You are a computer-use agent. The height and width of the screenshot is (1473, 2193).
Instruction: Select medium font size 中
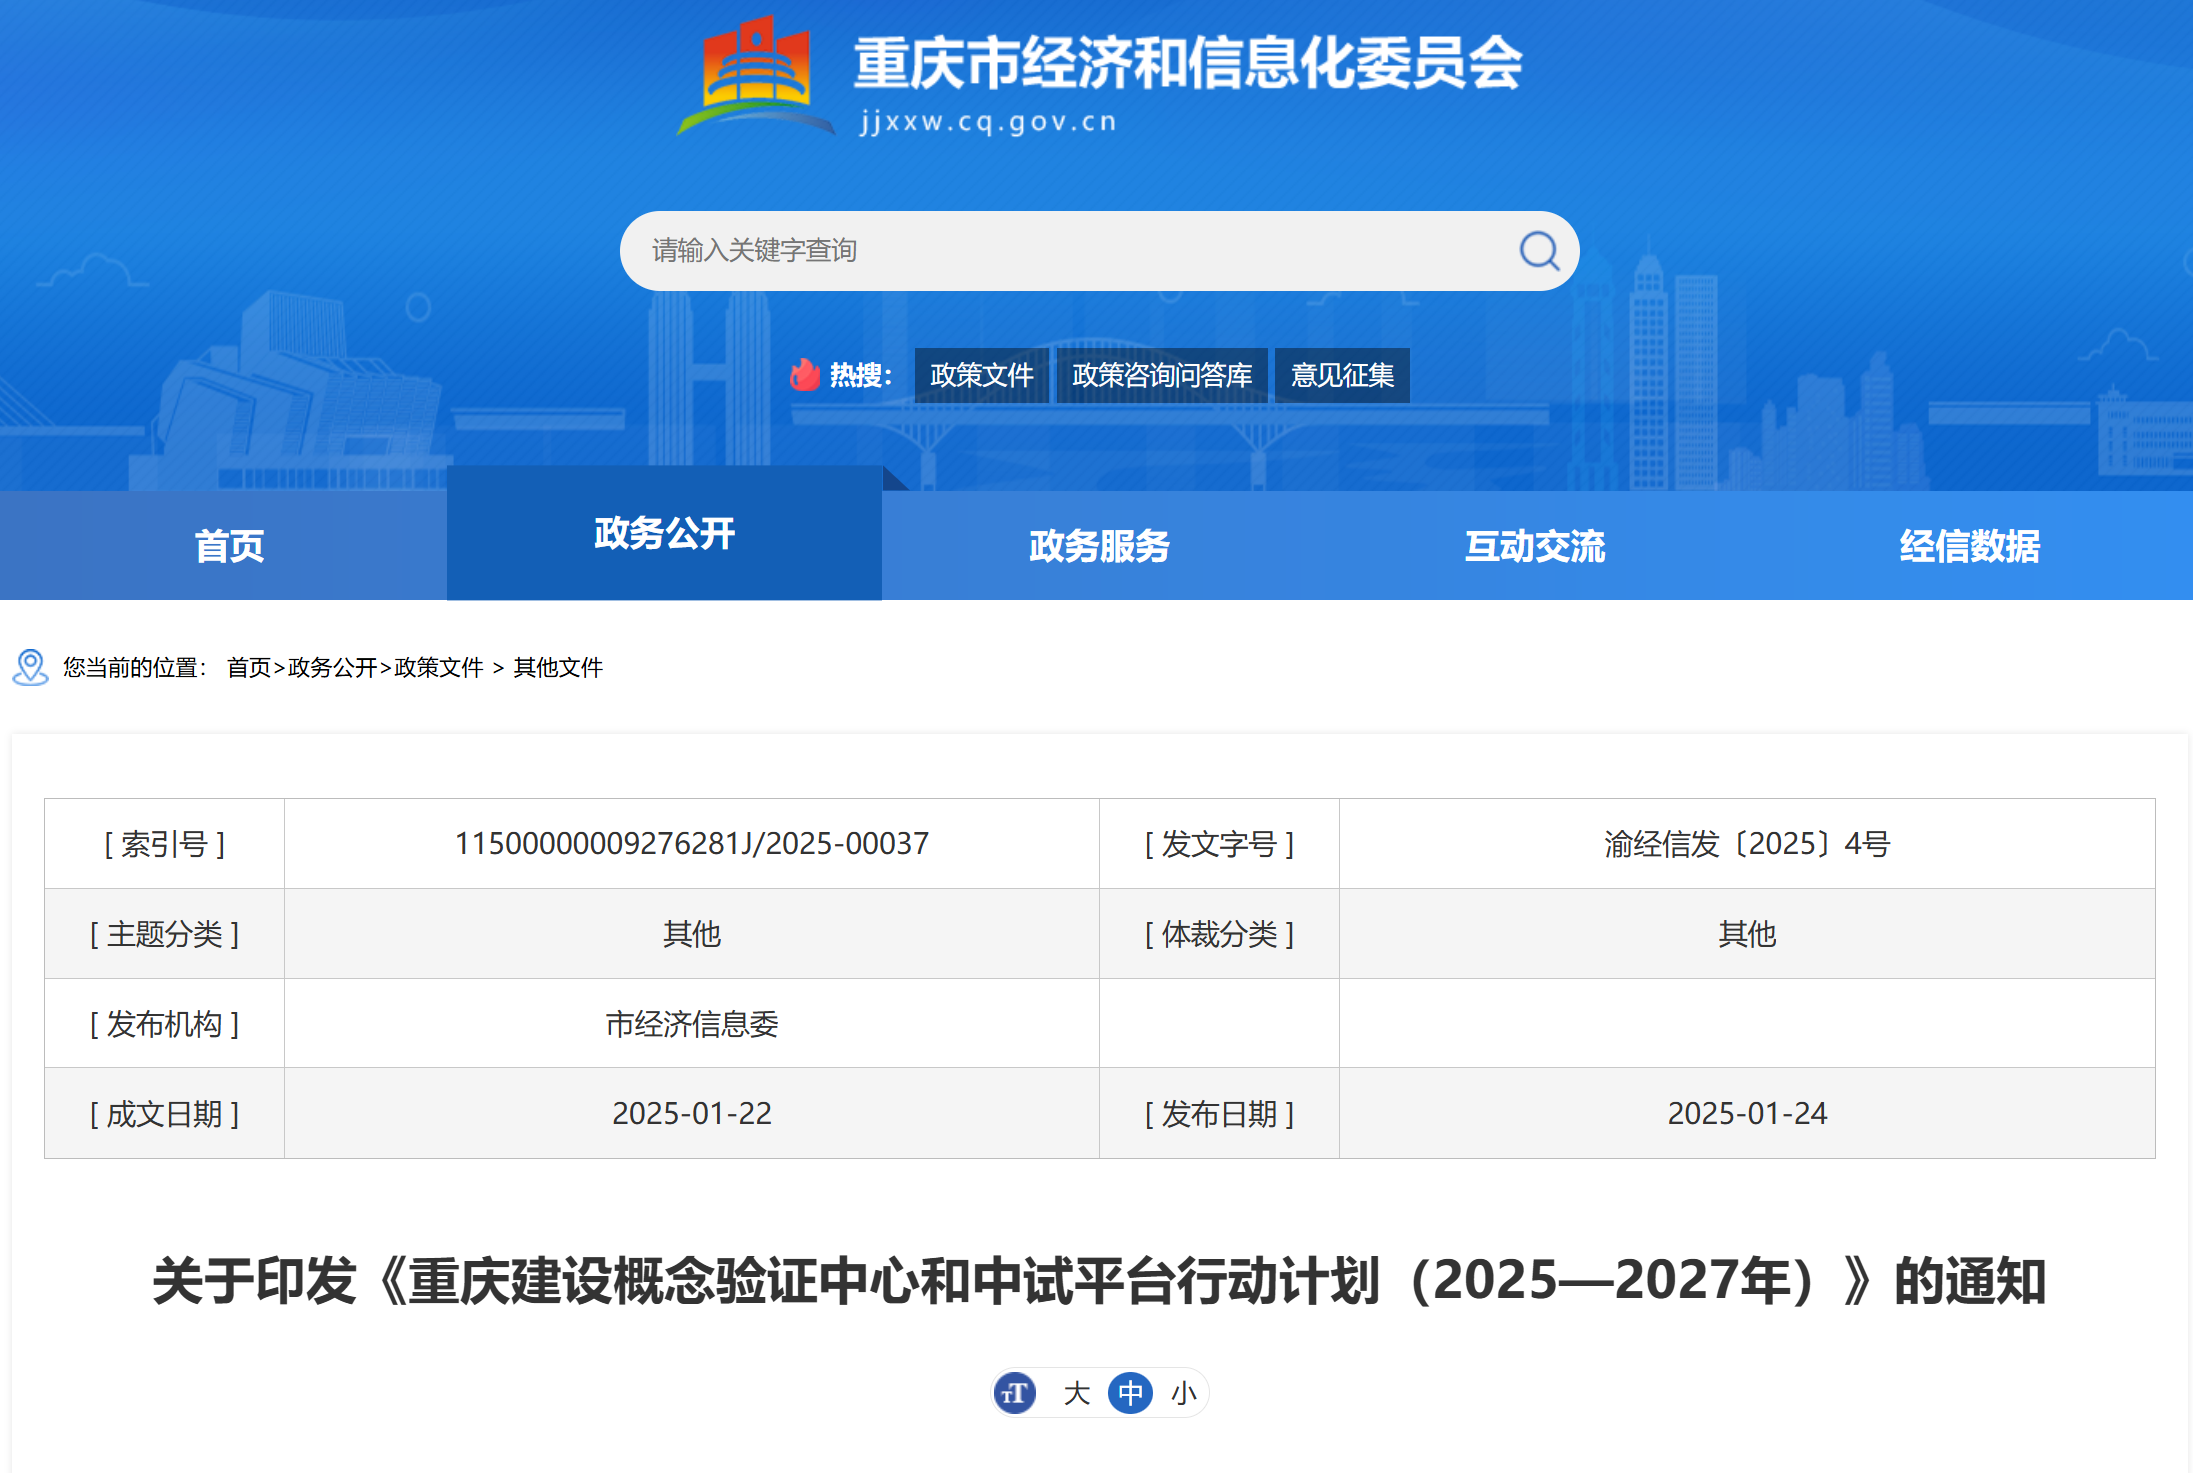1130,1393
